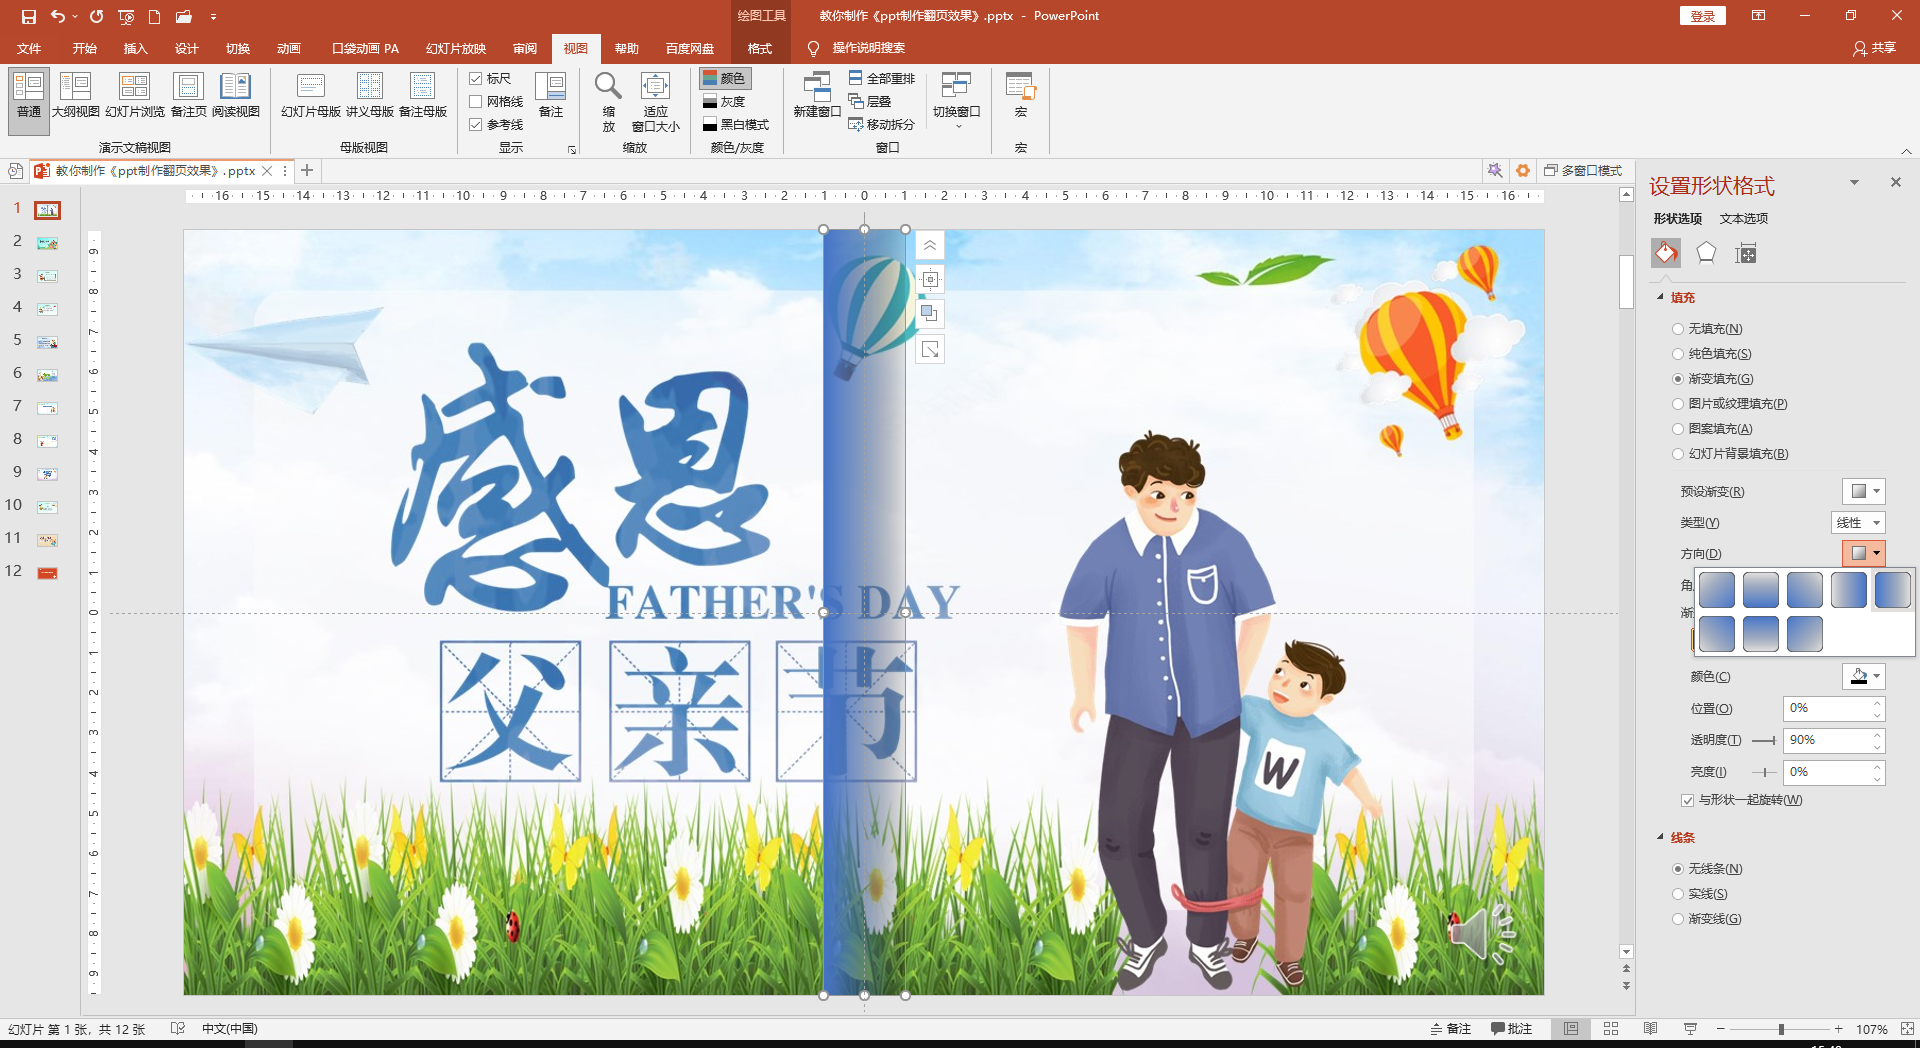Open Switch Windows (切换窗口) dropdown
The height and width of the screenshot is (1048, 1920).
pyautogui.click(x=957, y=100)
